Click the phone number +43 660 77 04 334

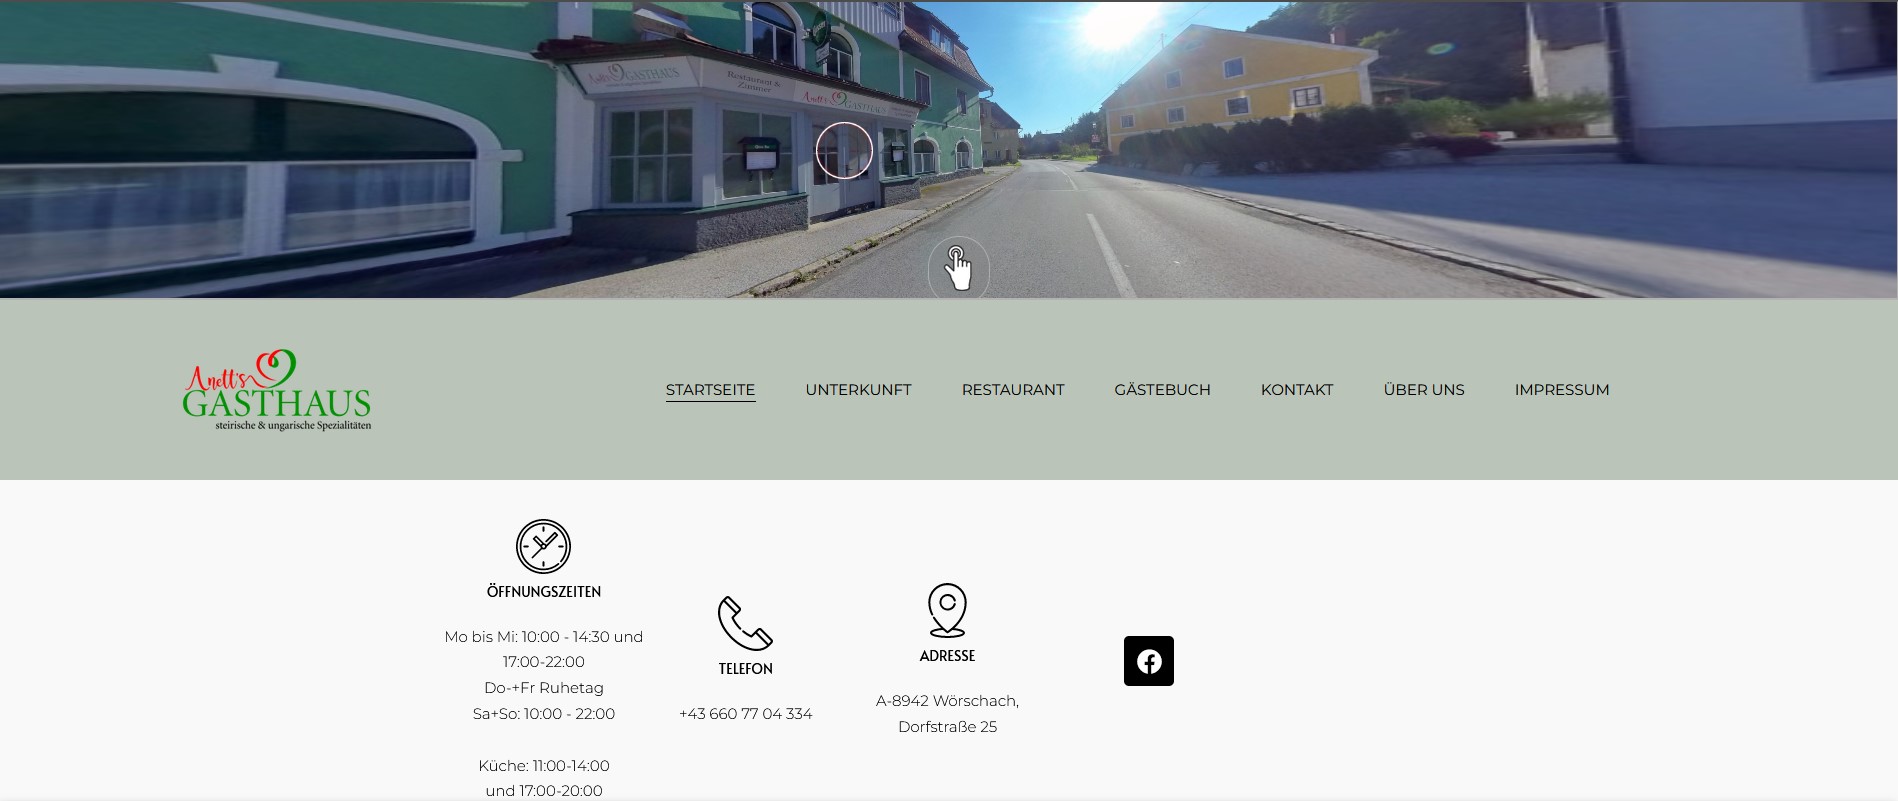(745, 714)
